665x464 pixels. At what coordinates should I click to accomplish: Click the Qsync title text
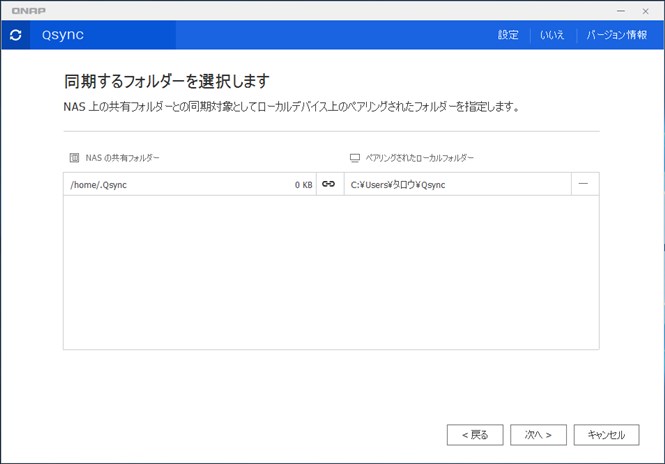[63, 35]
